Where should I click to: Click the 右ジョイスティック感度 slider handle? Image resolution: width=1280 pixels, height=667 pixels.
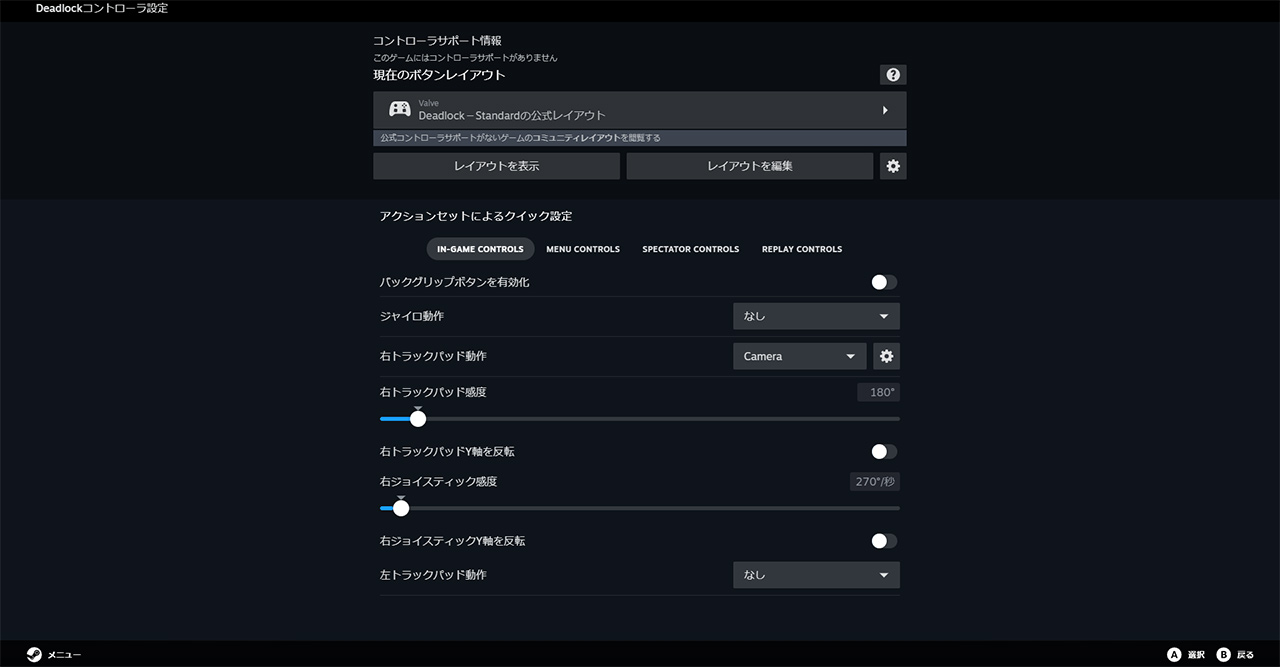(401, 508)
